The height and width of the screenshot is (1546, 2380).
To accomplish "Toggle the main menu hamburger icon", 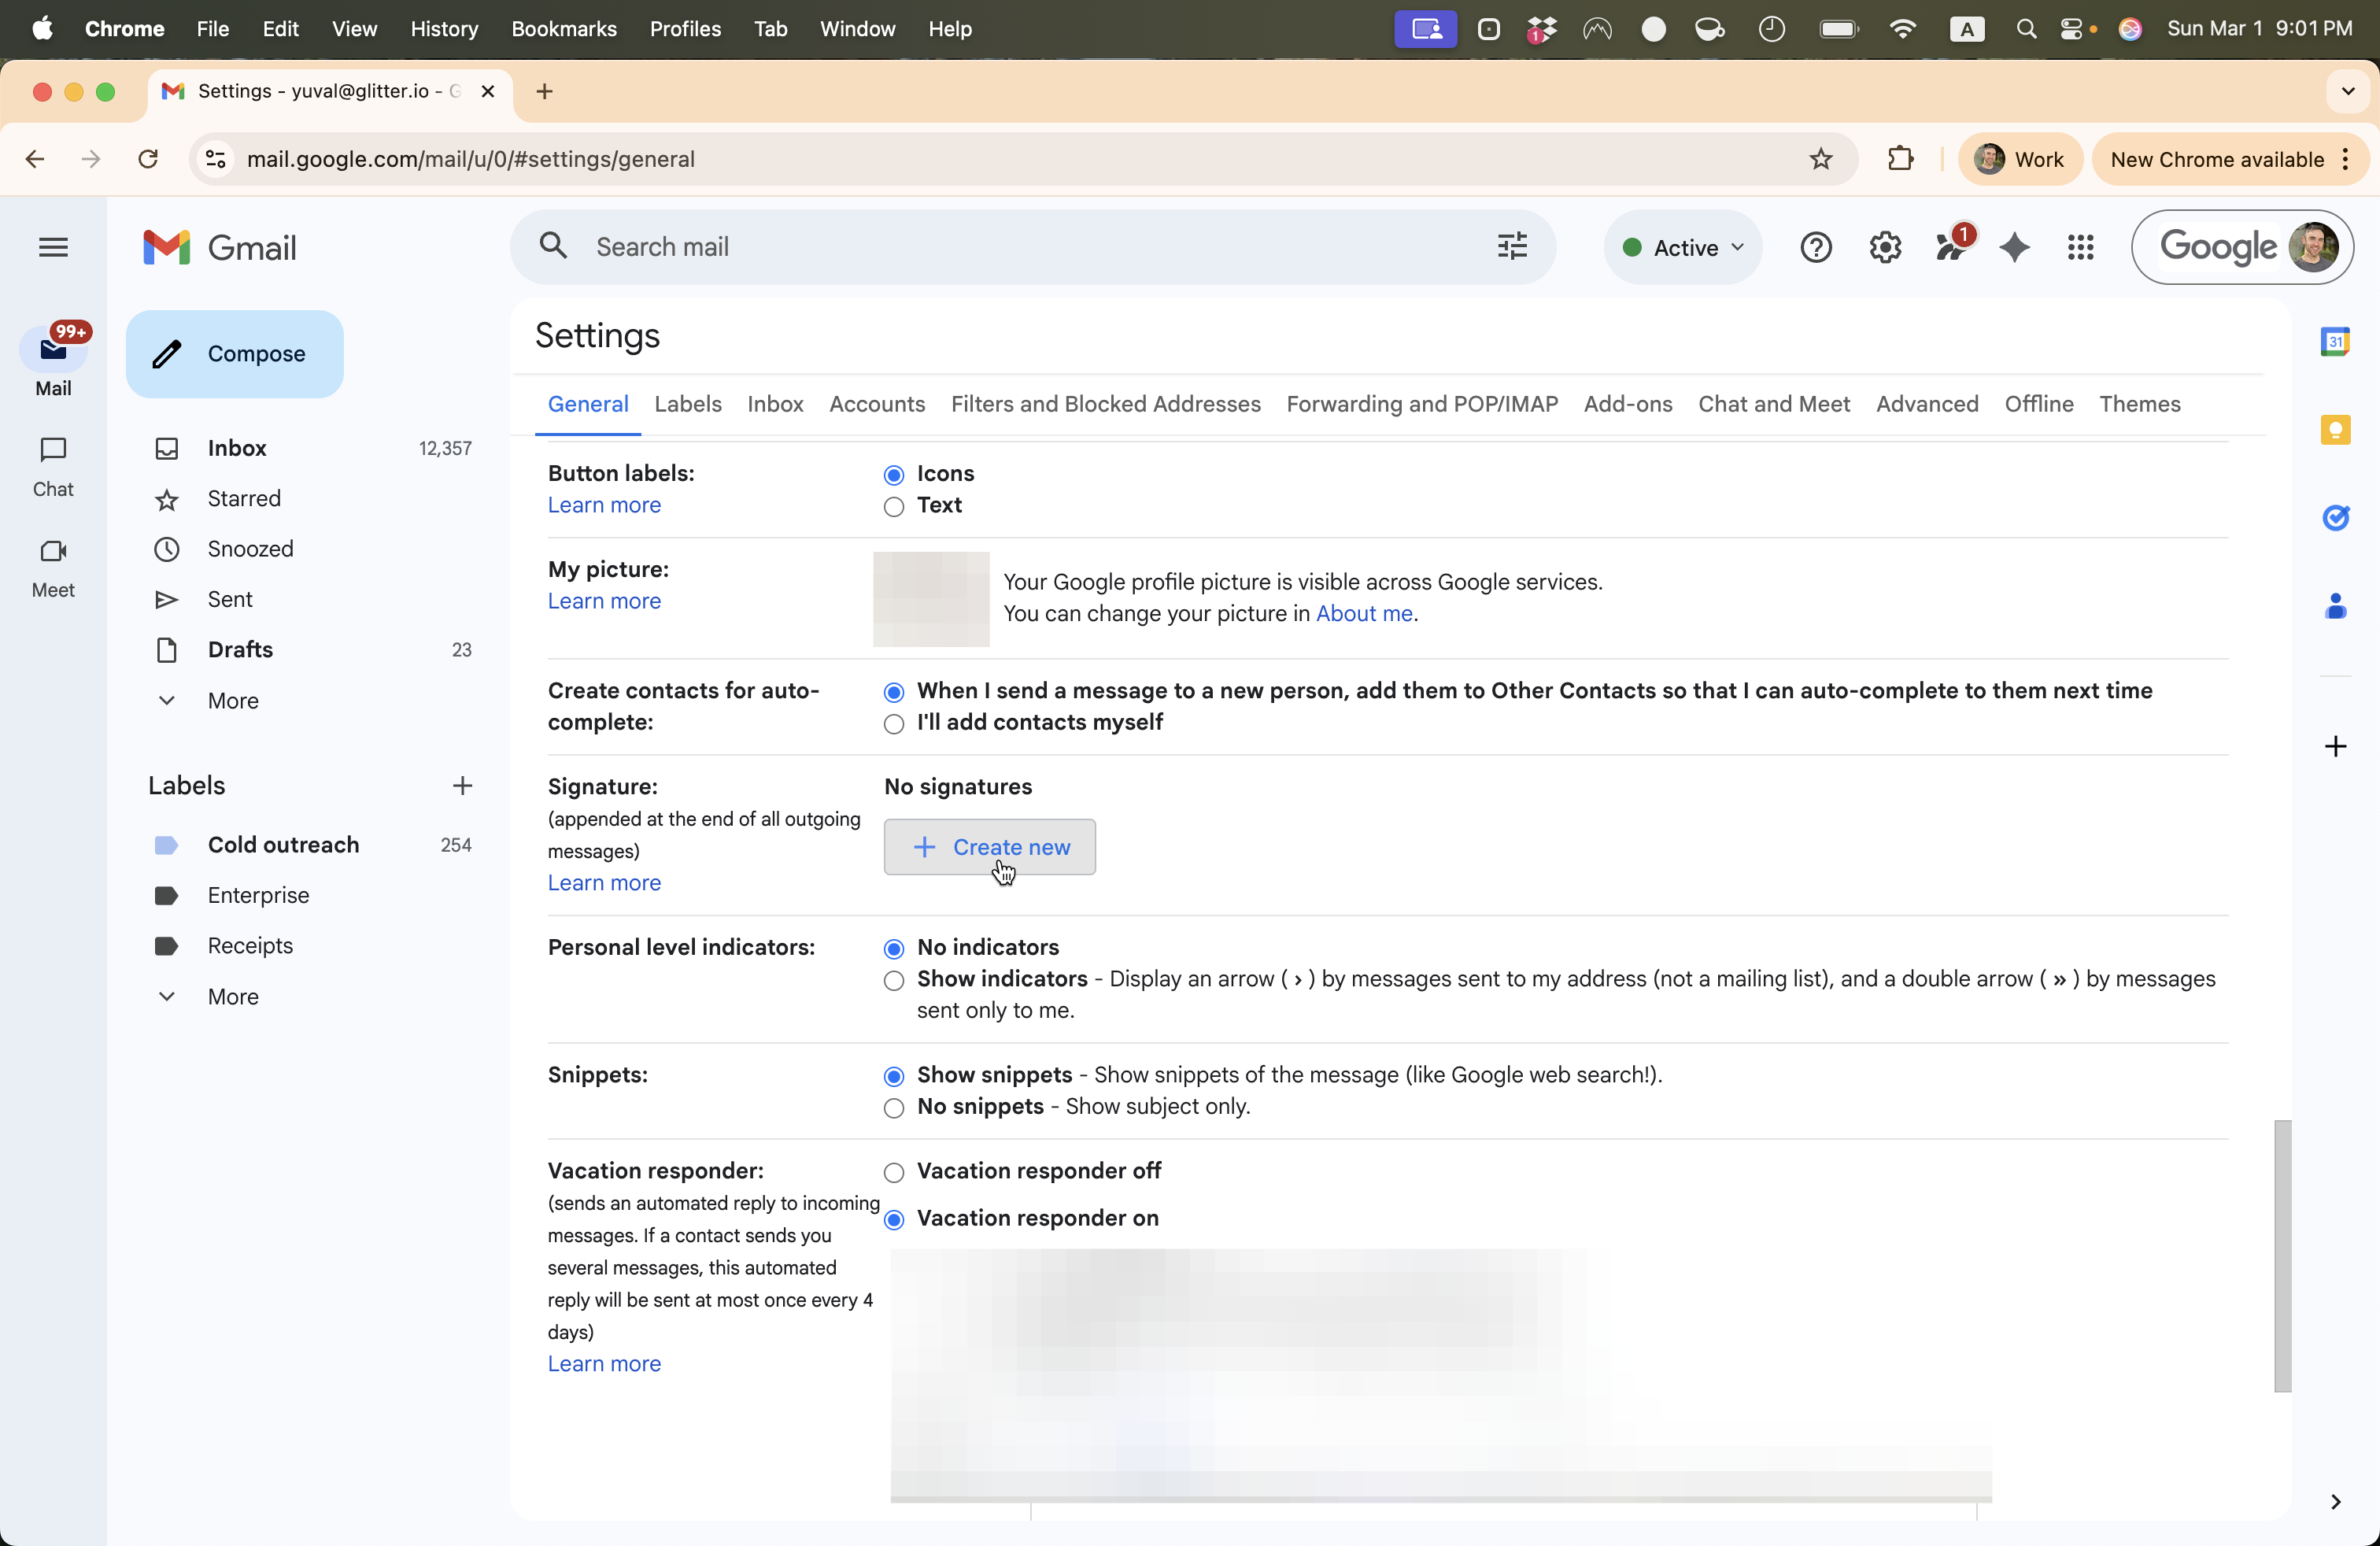I will click(x=53, y=247).
